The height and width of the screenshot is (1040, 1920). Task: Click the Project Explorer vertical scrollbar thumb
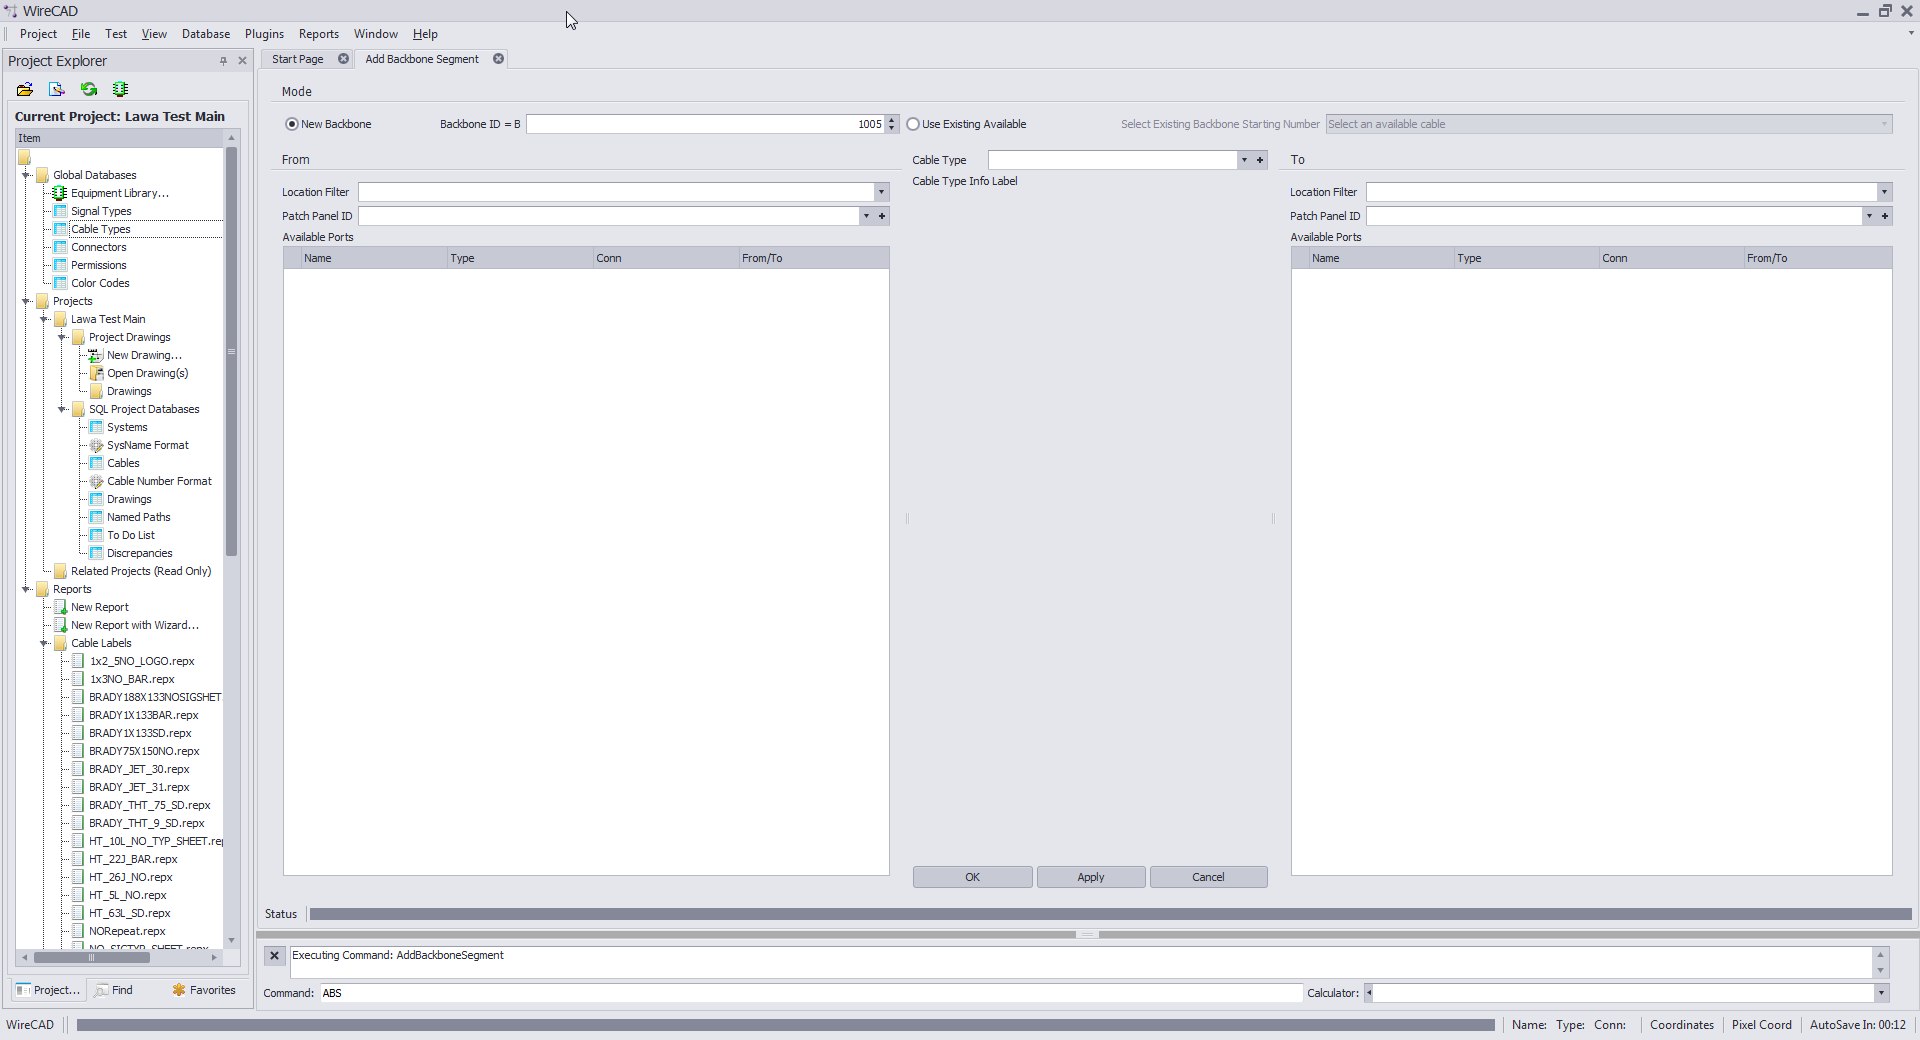click(231, 351)
